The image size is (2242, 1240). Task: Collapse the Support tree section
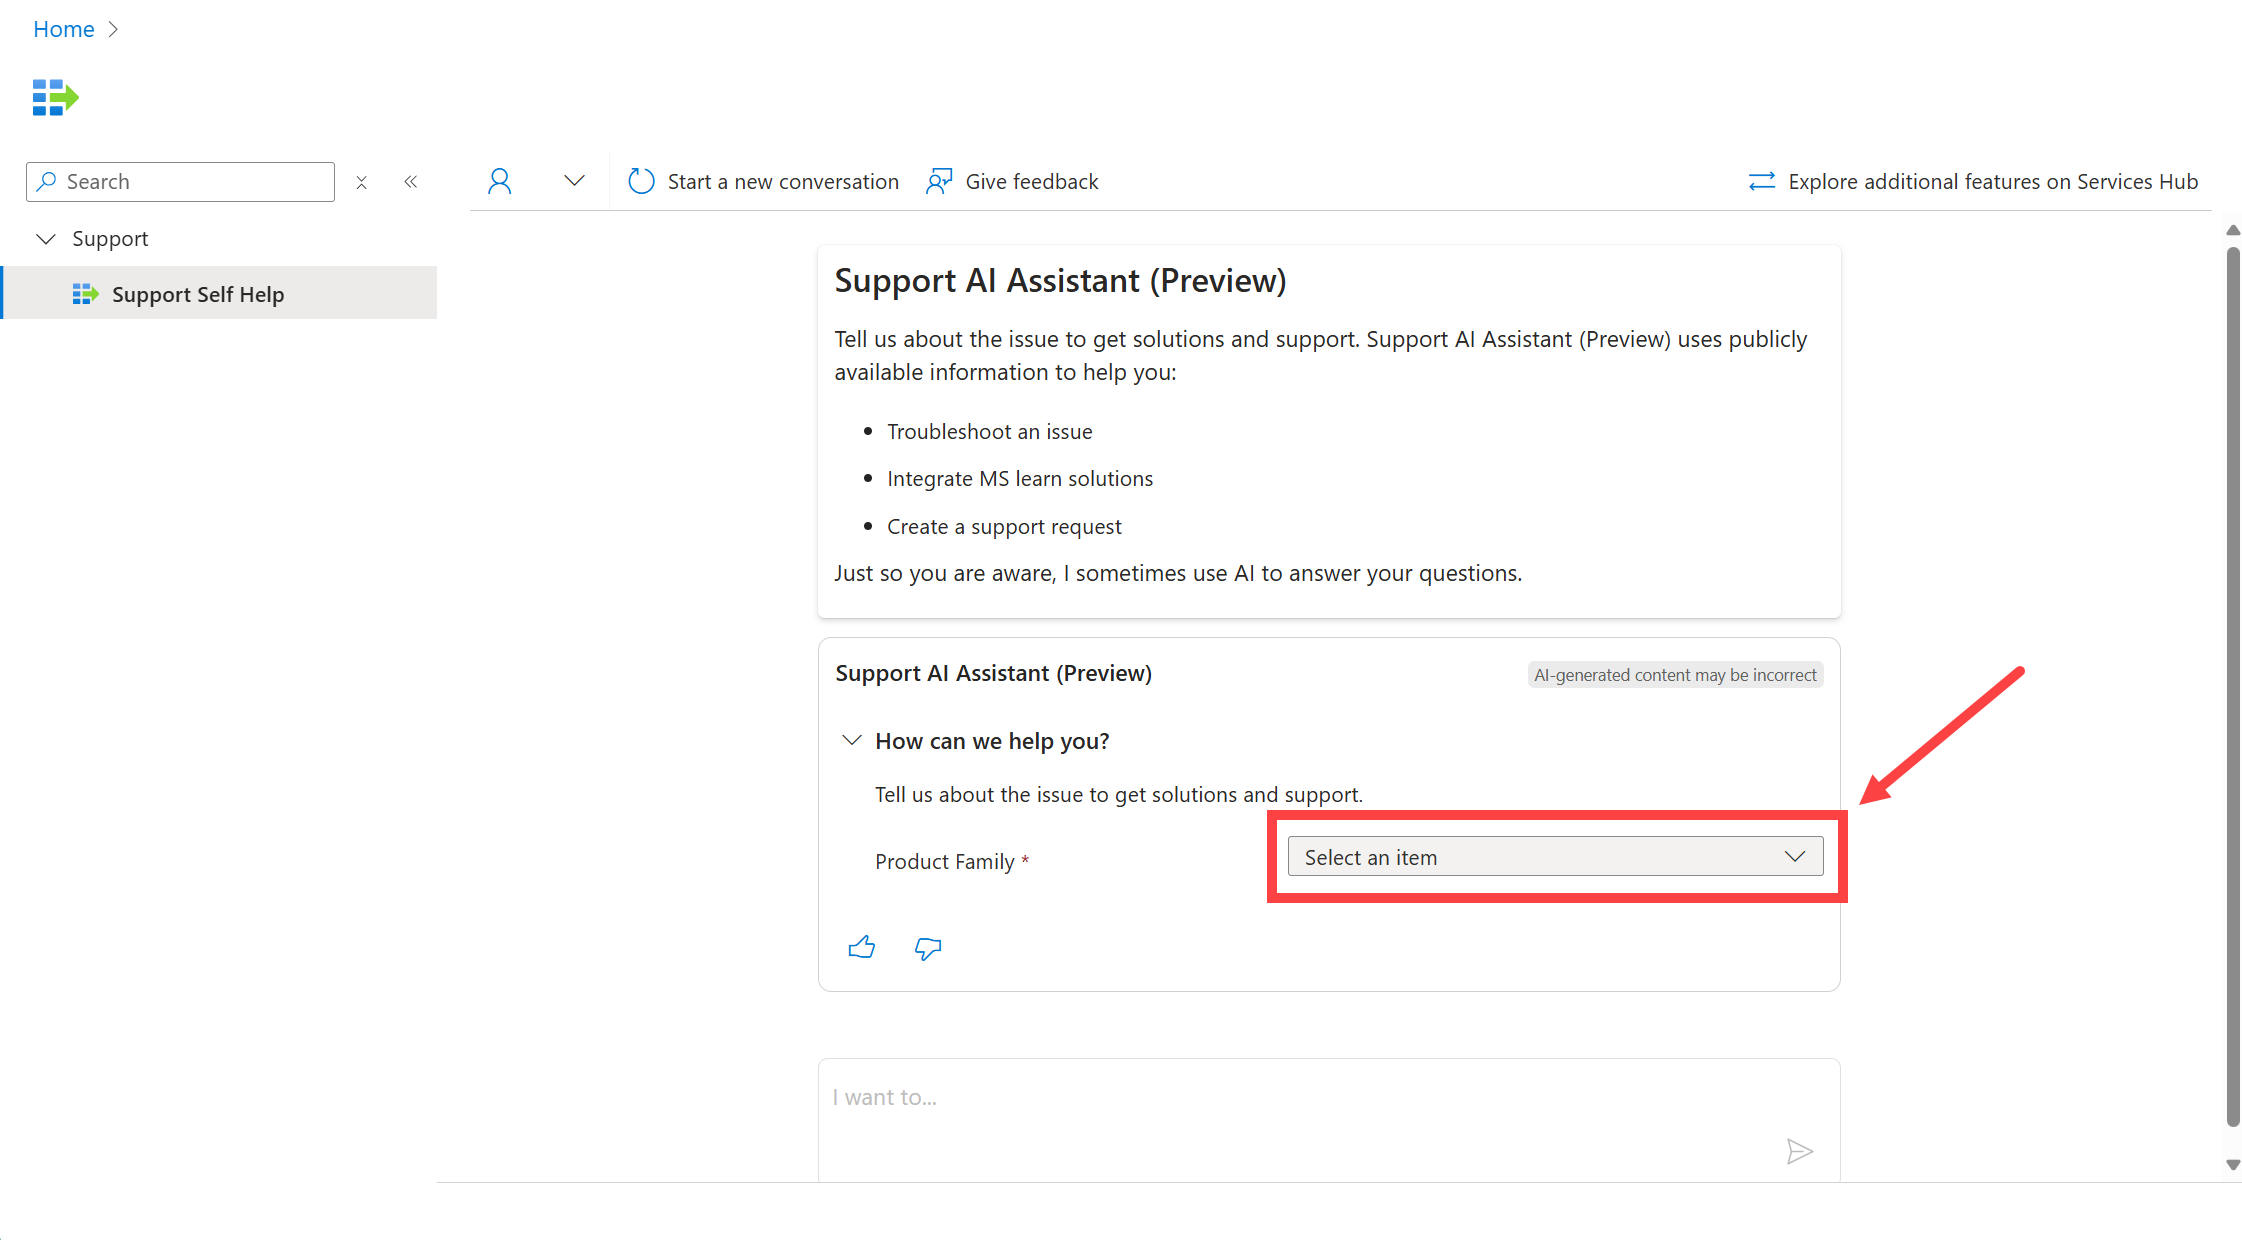pyautogui.click(x=46, y=239)
